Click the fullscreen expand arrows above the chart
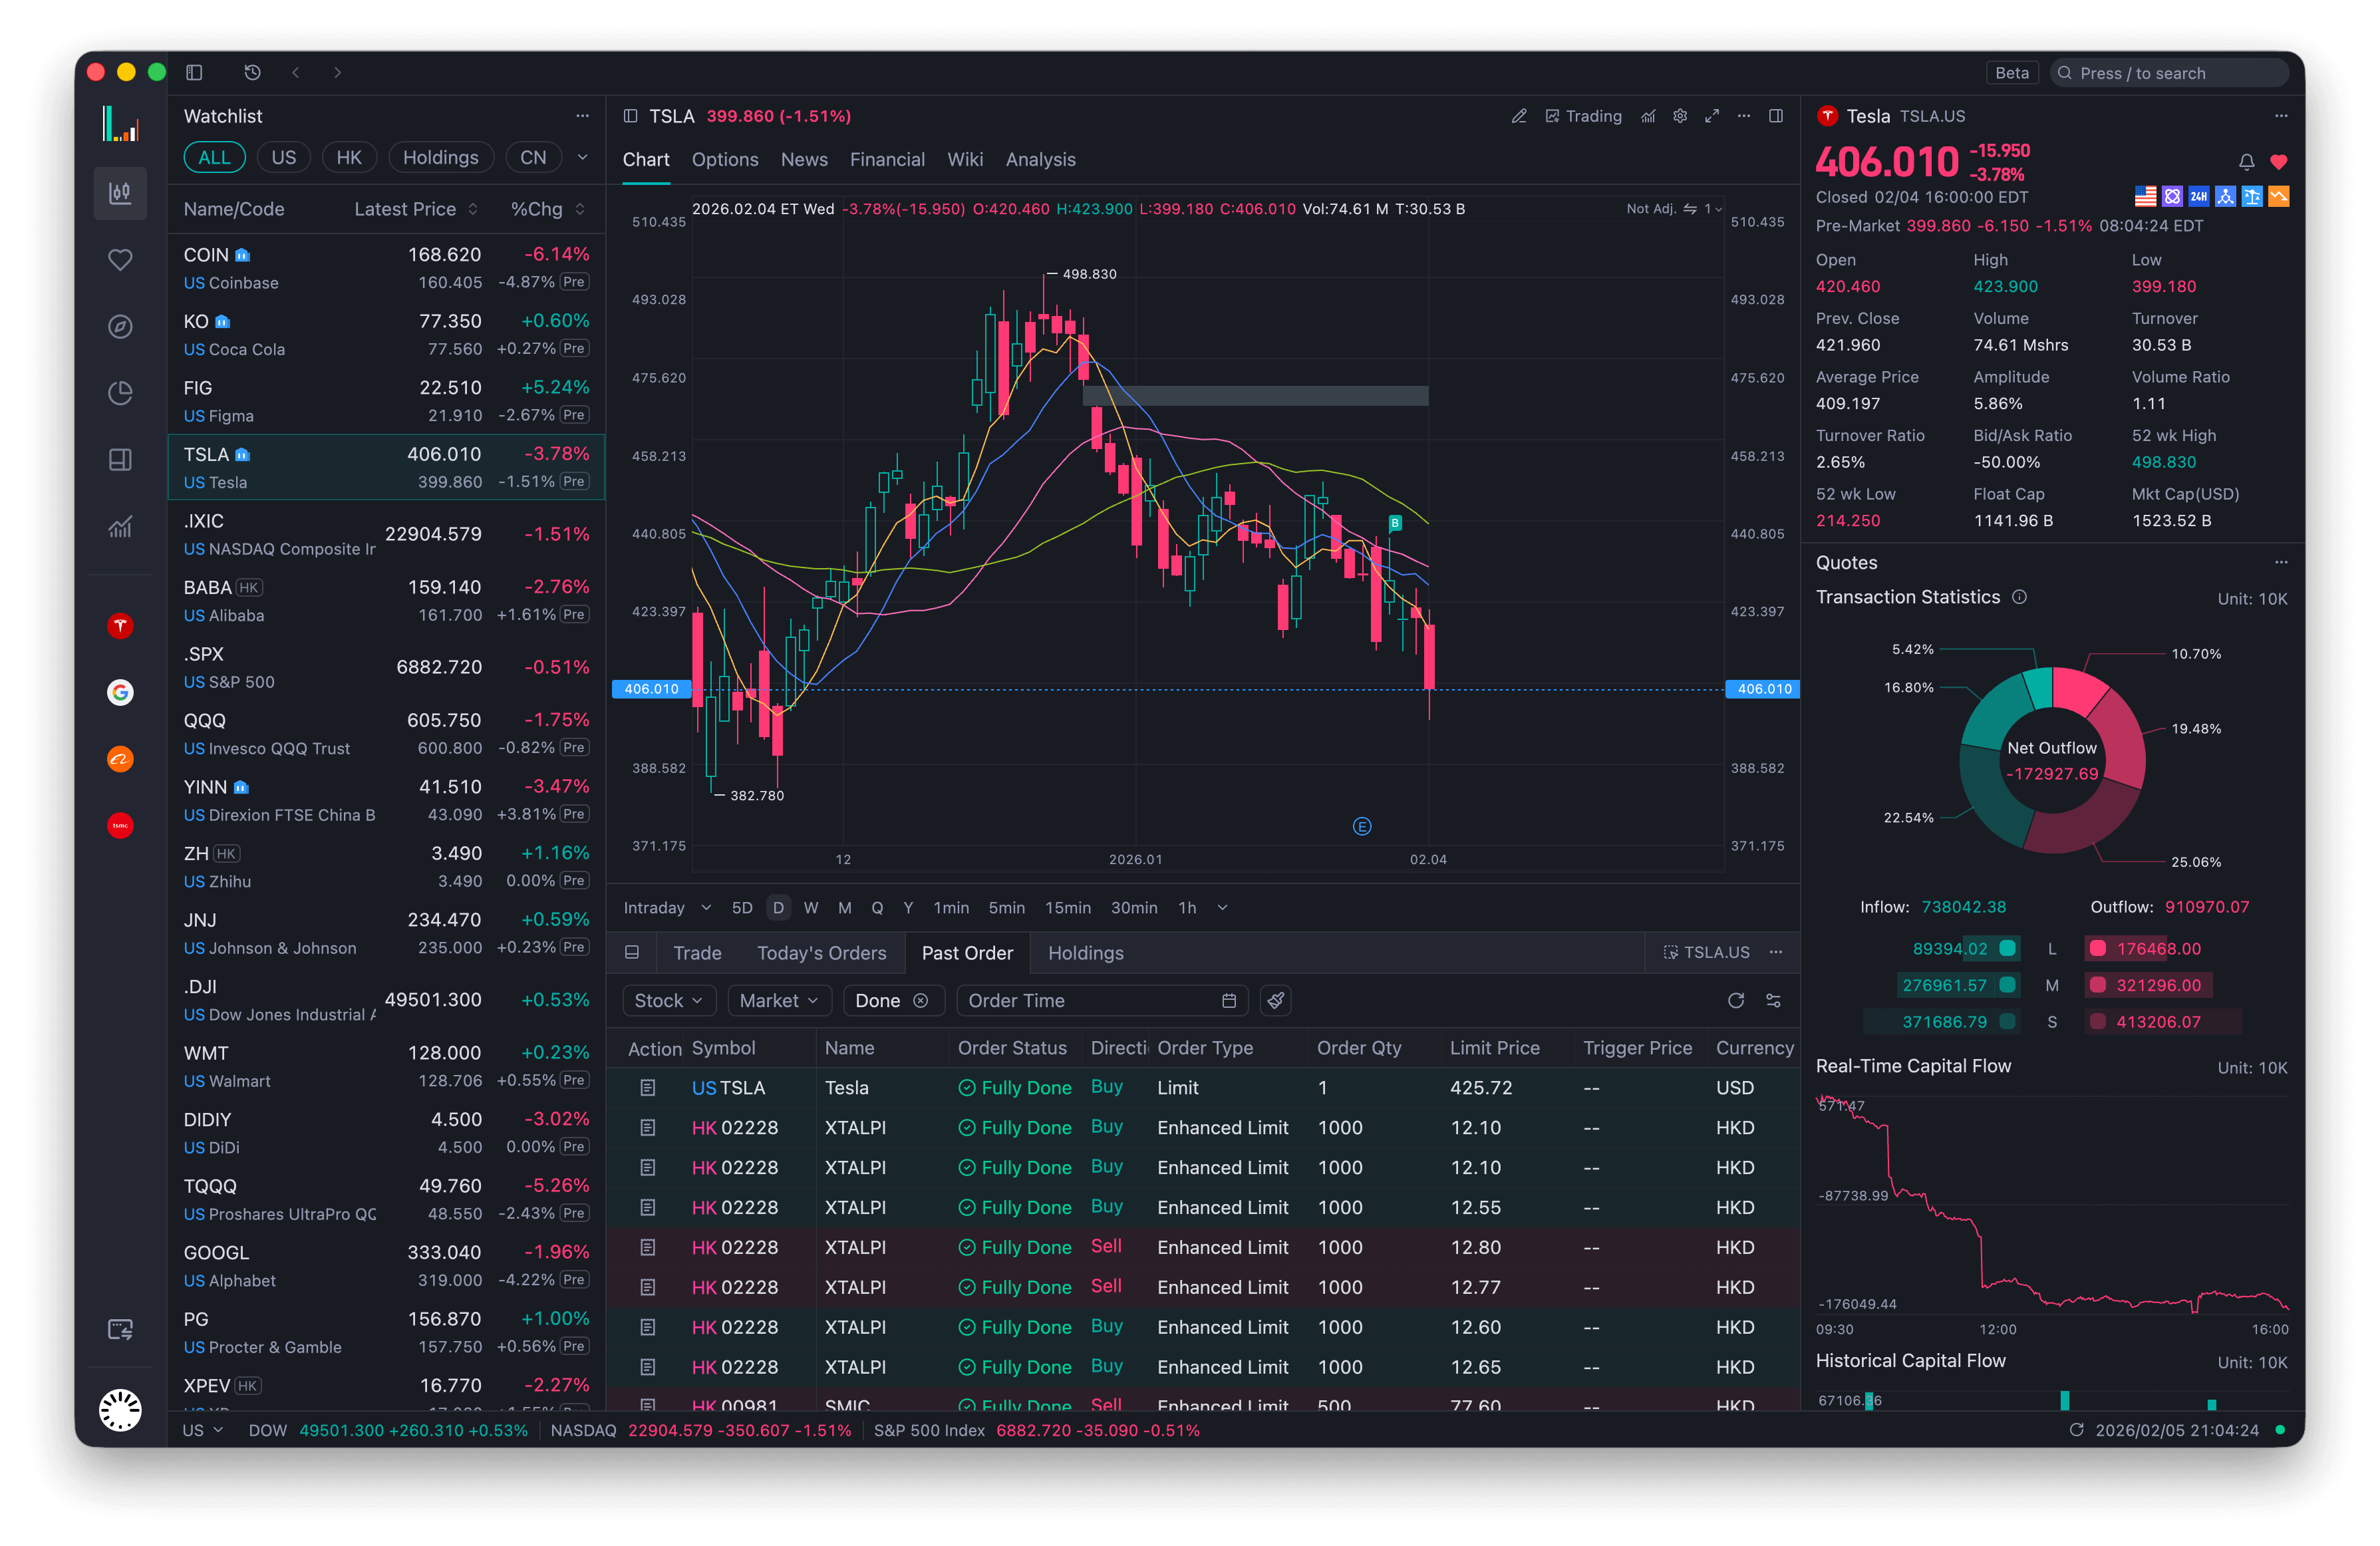Viewport: 2380px width, 1546px height. pyautogui.click(x=1712, y=116)
